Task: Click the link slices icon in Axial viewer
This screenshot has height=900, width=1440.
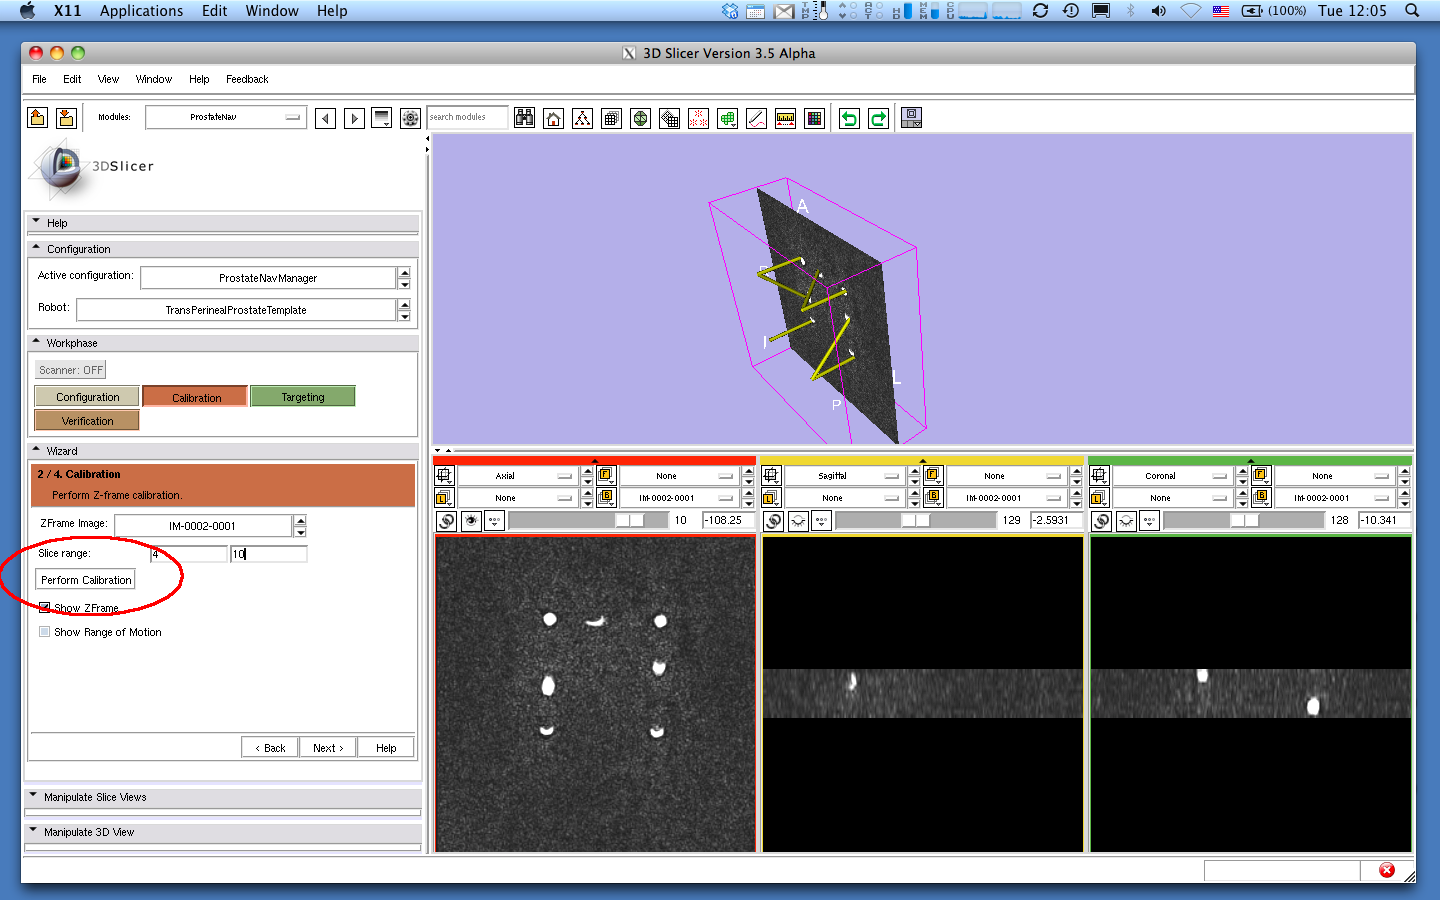Action: coord(447,521)
